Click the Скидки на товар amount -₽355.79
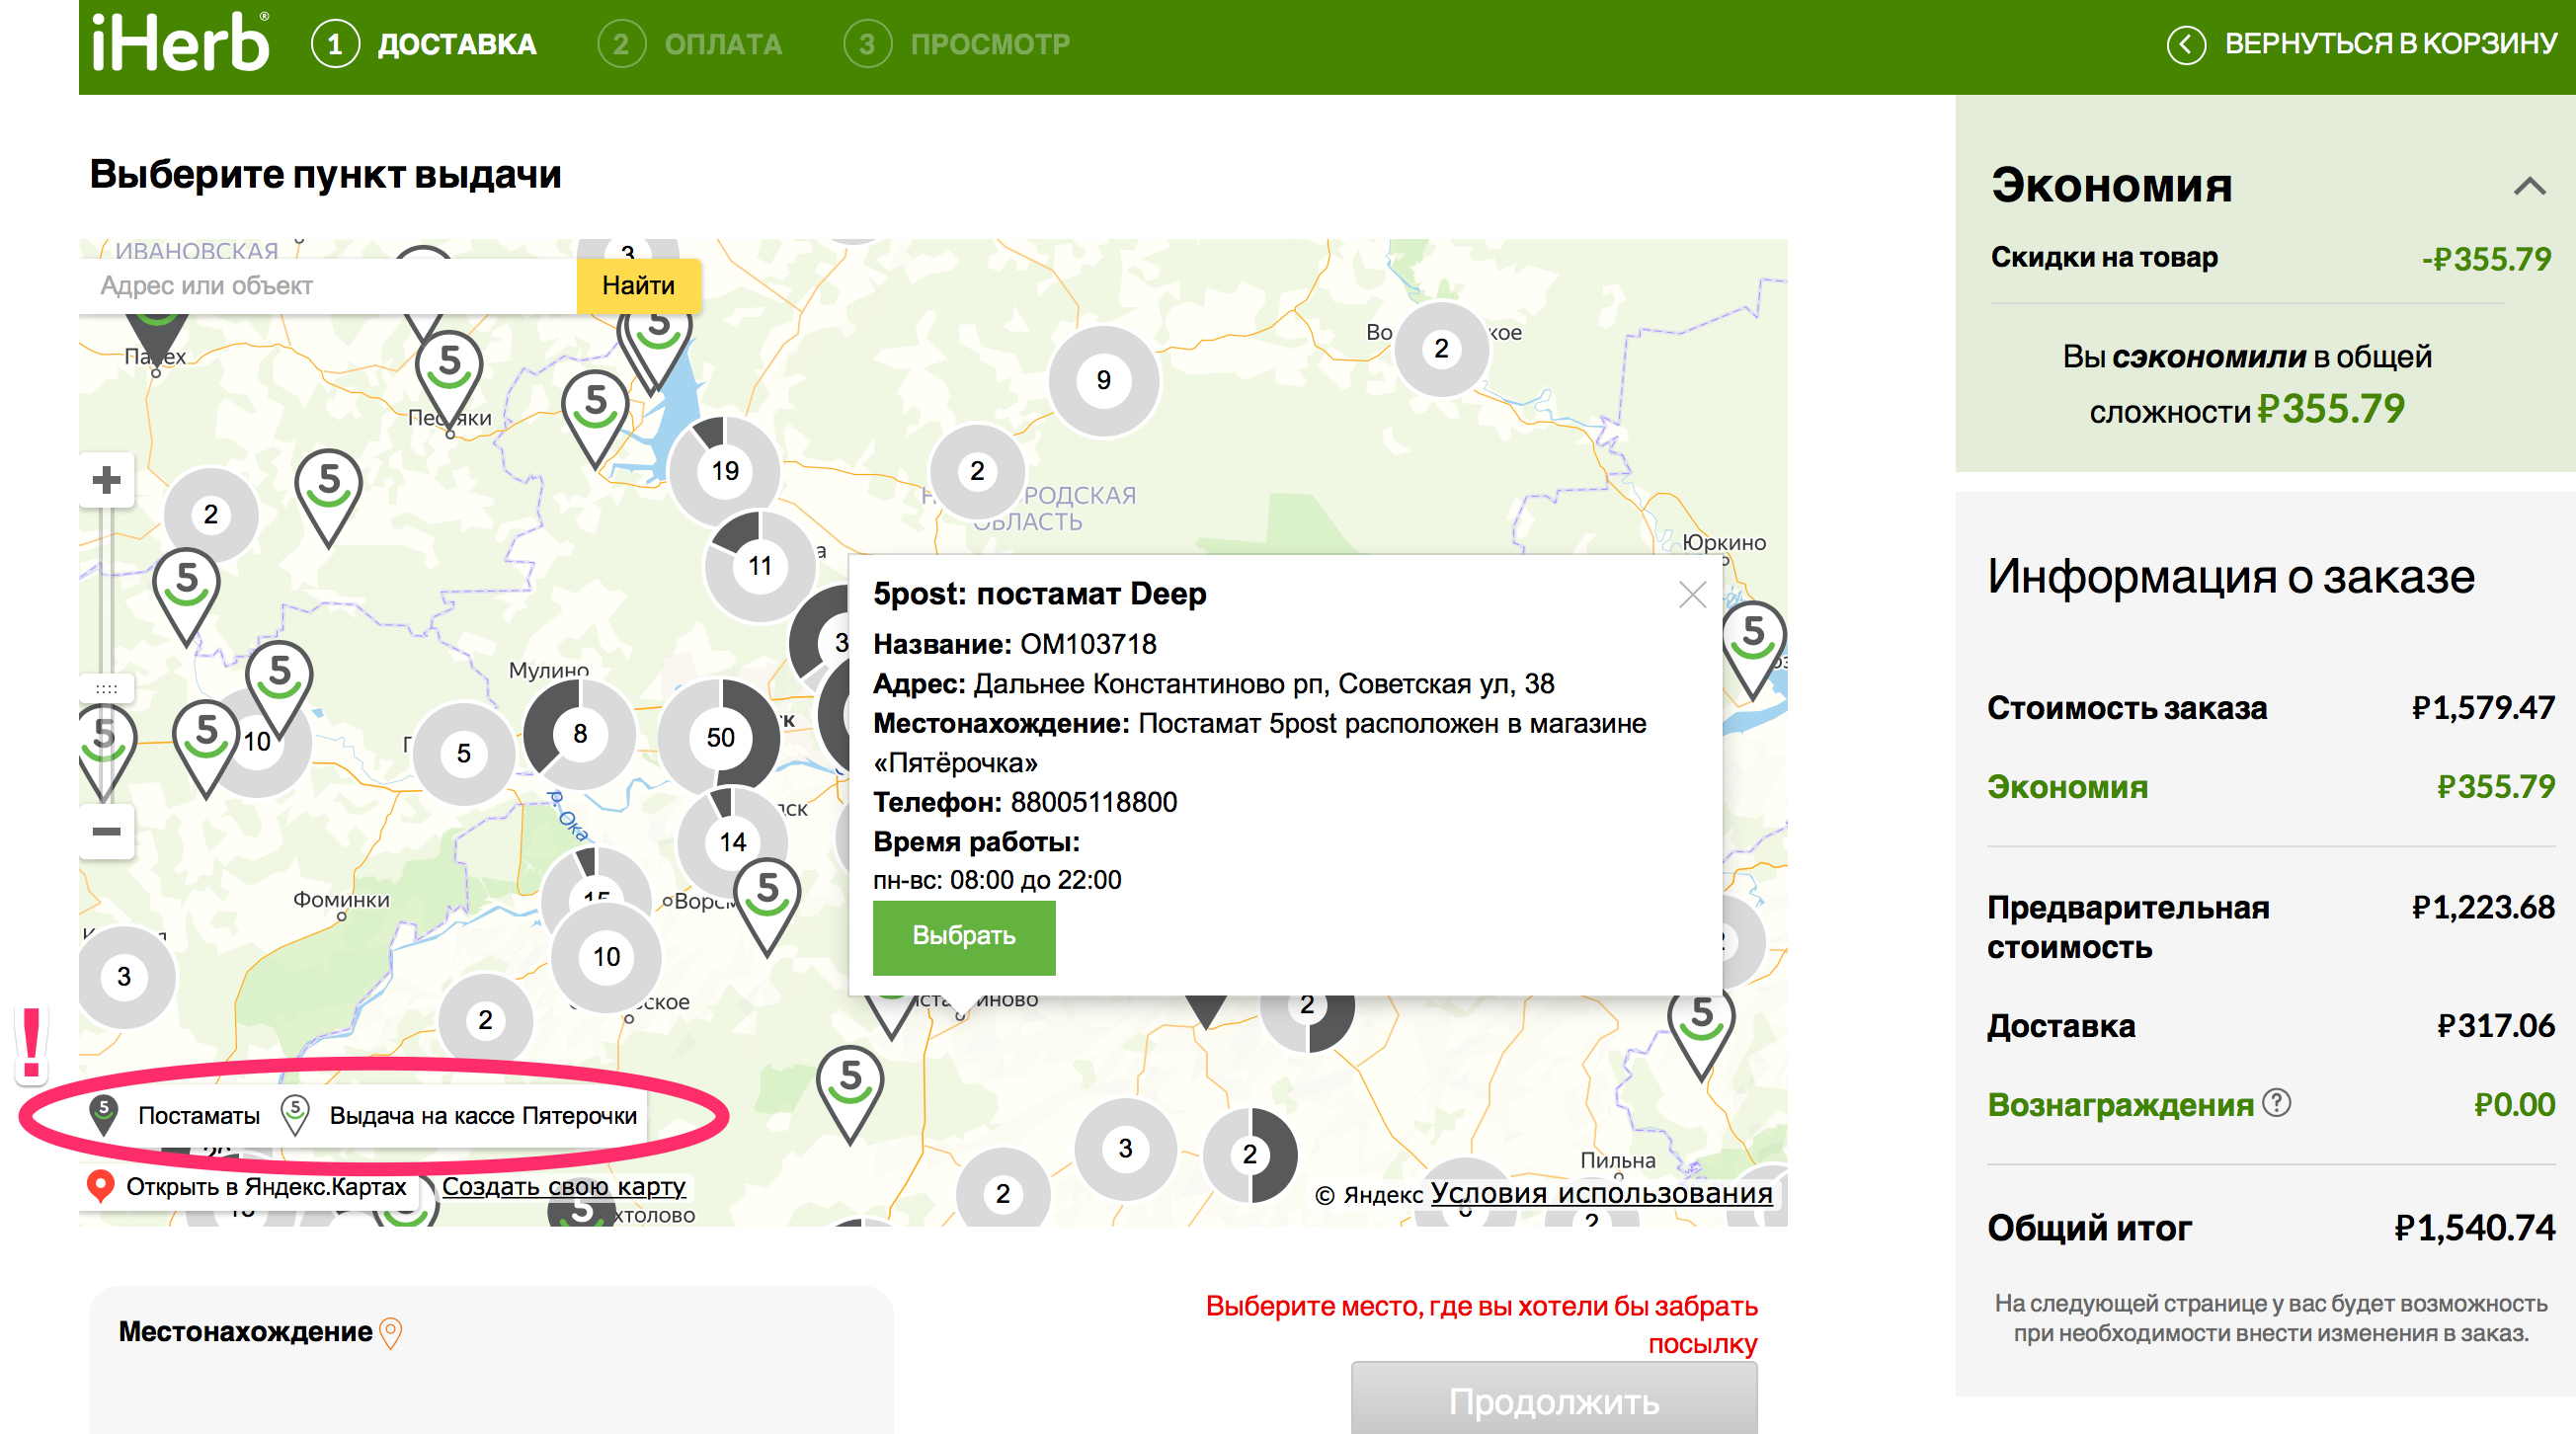 click(2486, 259)
